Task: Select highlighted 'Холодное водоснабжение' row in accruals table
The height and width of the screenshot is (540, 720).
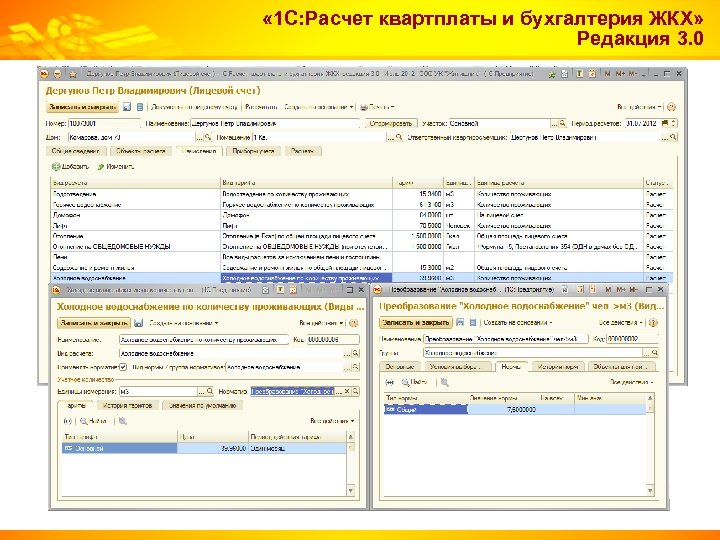Action: (361, 278)
